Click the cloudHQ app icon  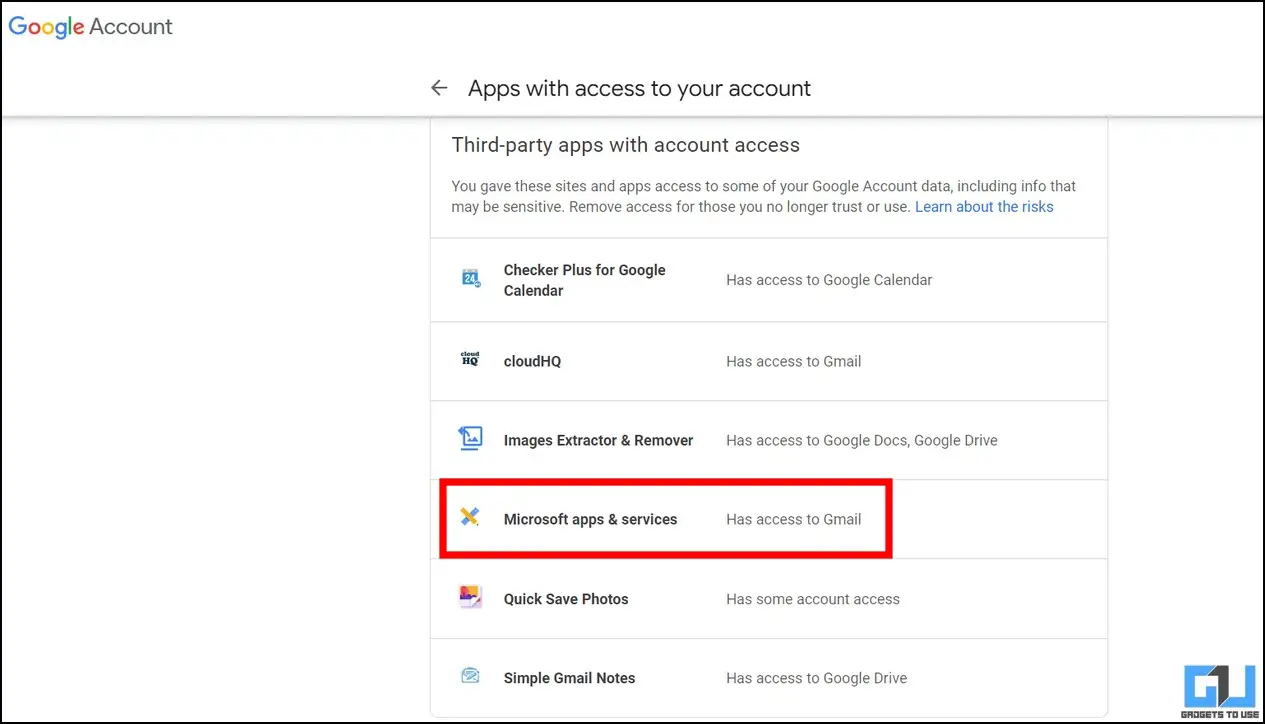tap(470, 359)
